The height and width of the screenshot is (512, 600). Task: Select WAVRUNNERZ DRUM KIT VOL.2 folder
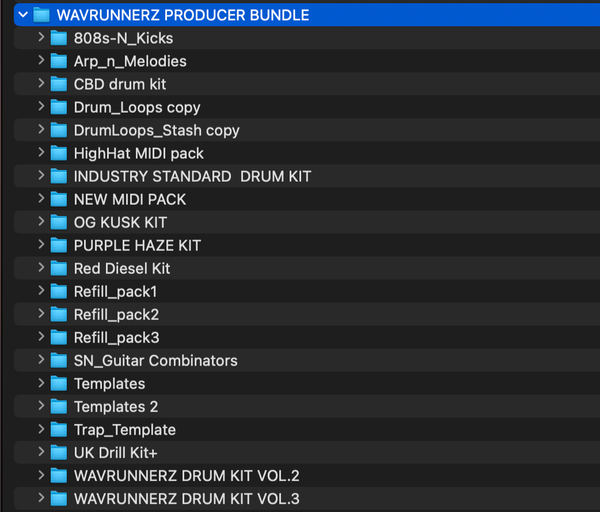pos(186,475)
